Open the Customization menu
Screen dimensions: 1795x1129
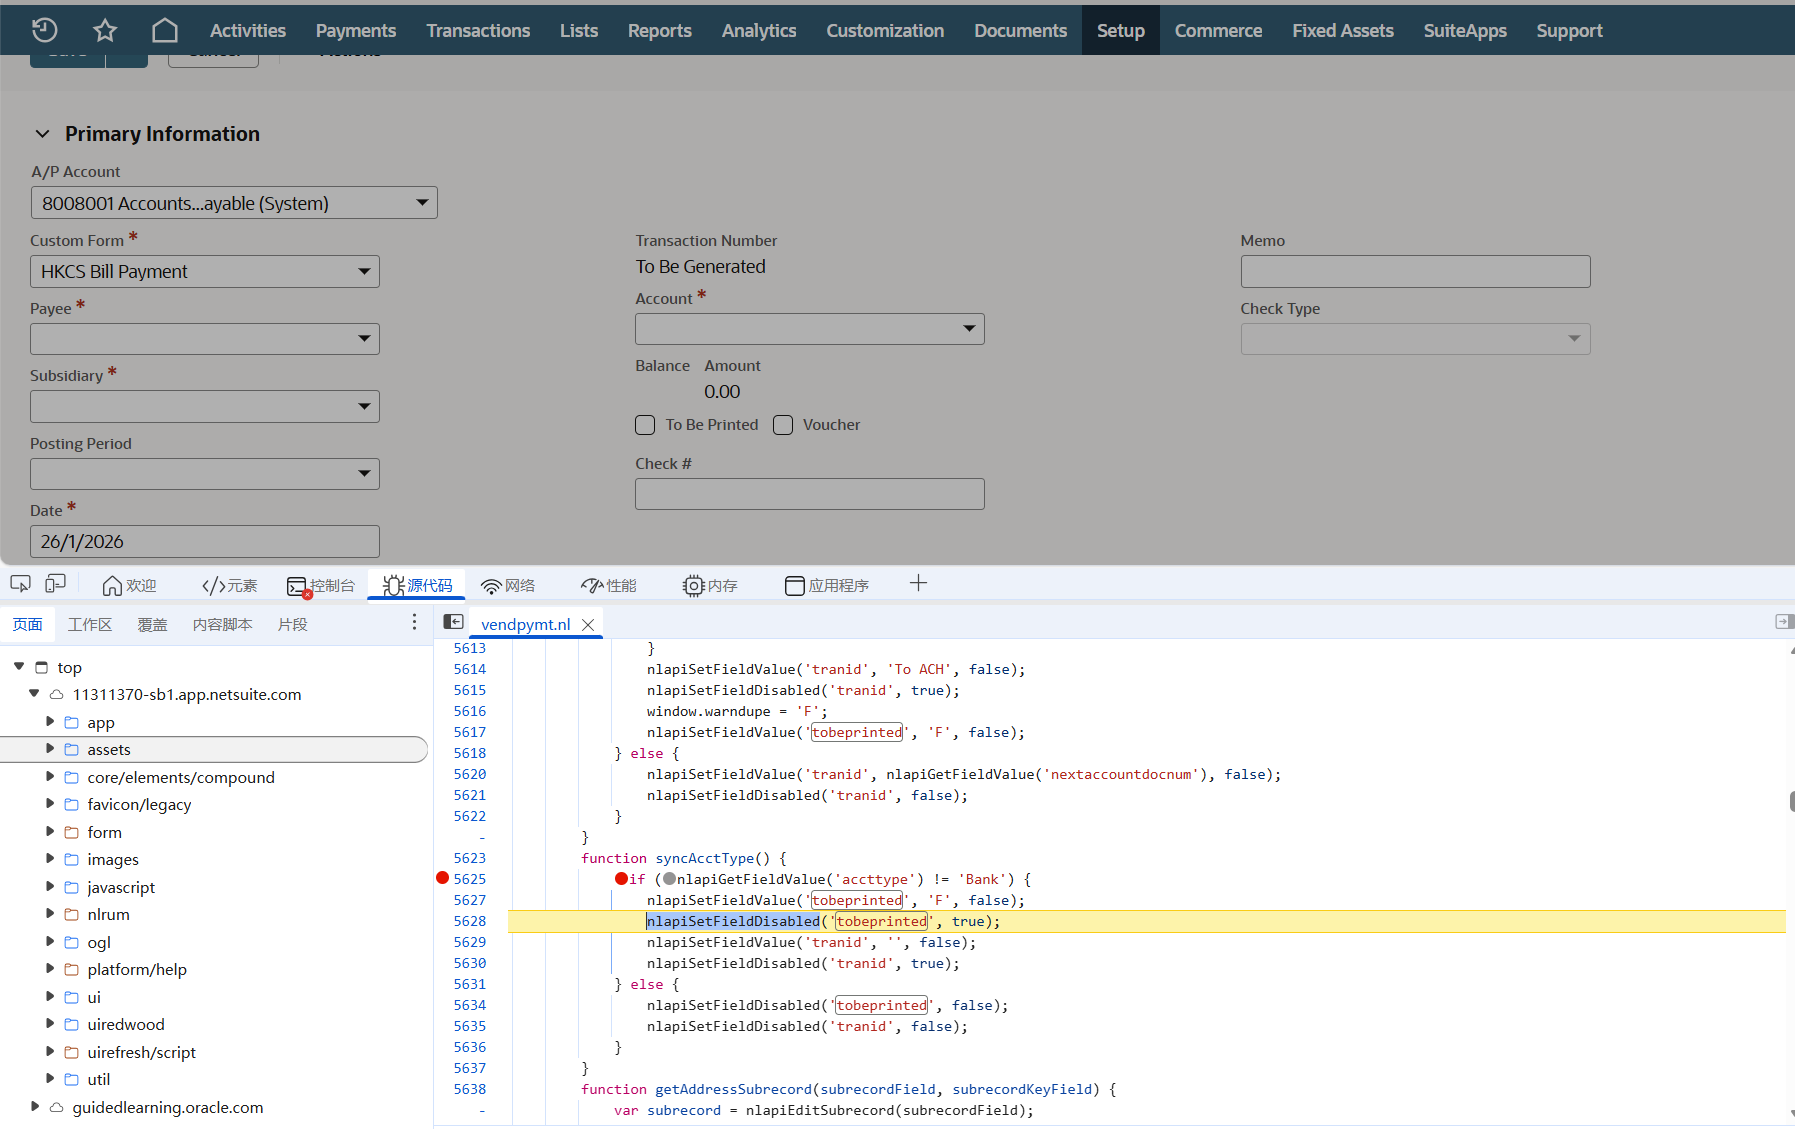[x=885, y=30]
